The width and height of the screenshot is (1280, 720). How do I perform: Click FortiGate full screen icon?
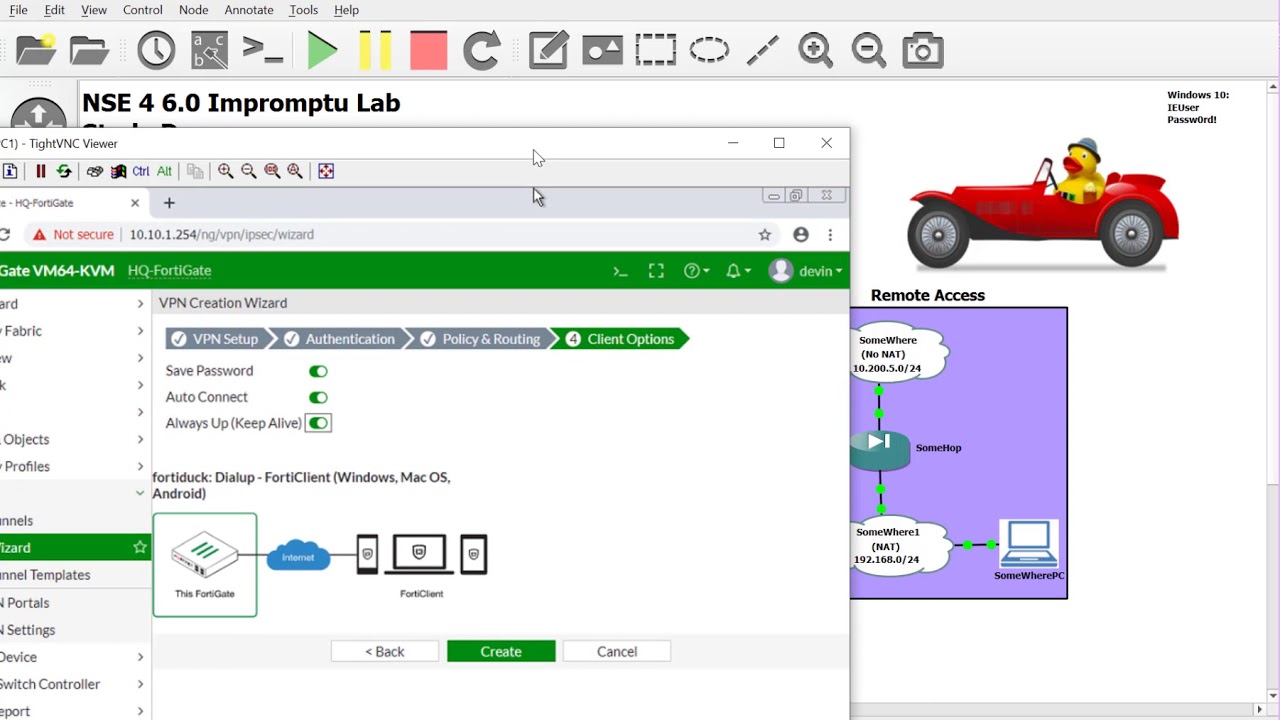pyautogui.click(x=656, y=271)
